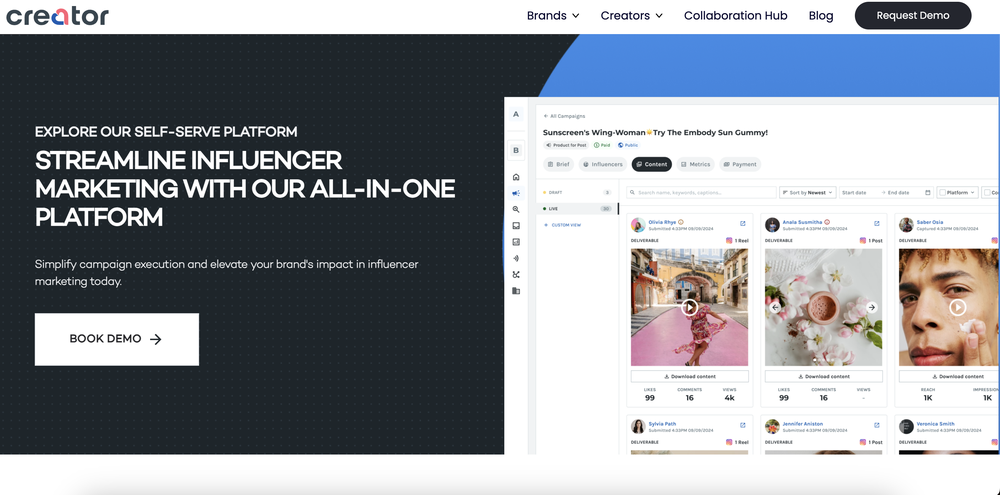Click the Book Demo button

pos(117,339)
